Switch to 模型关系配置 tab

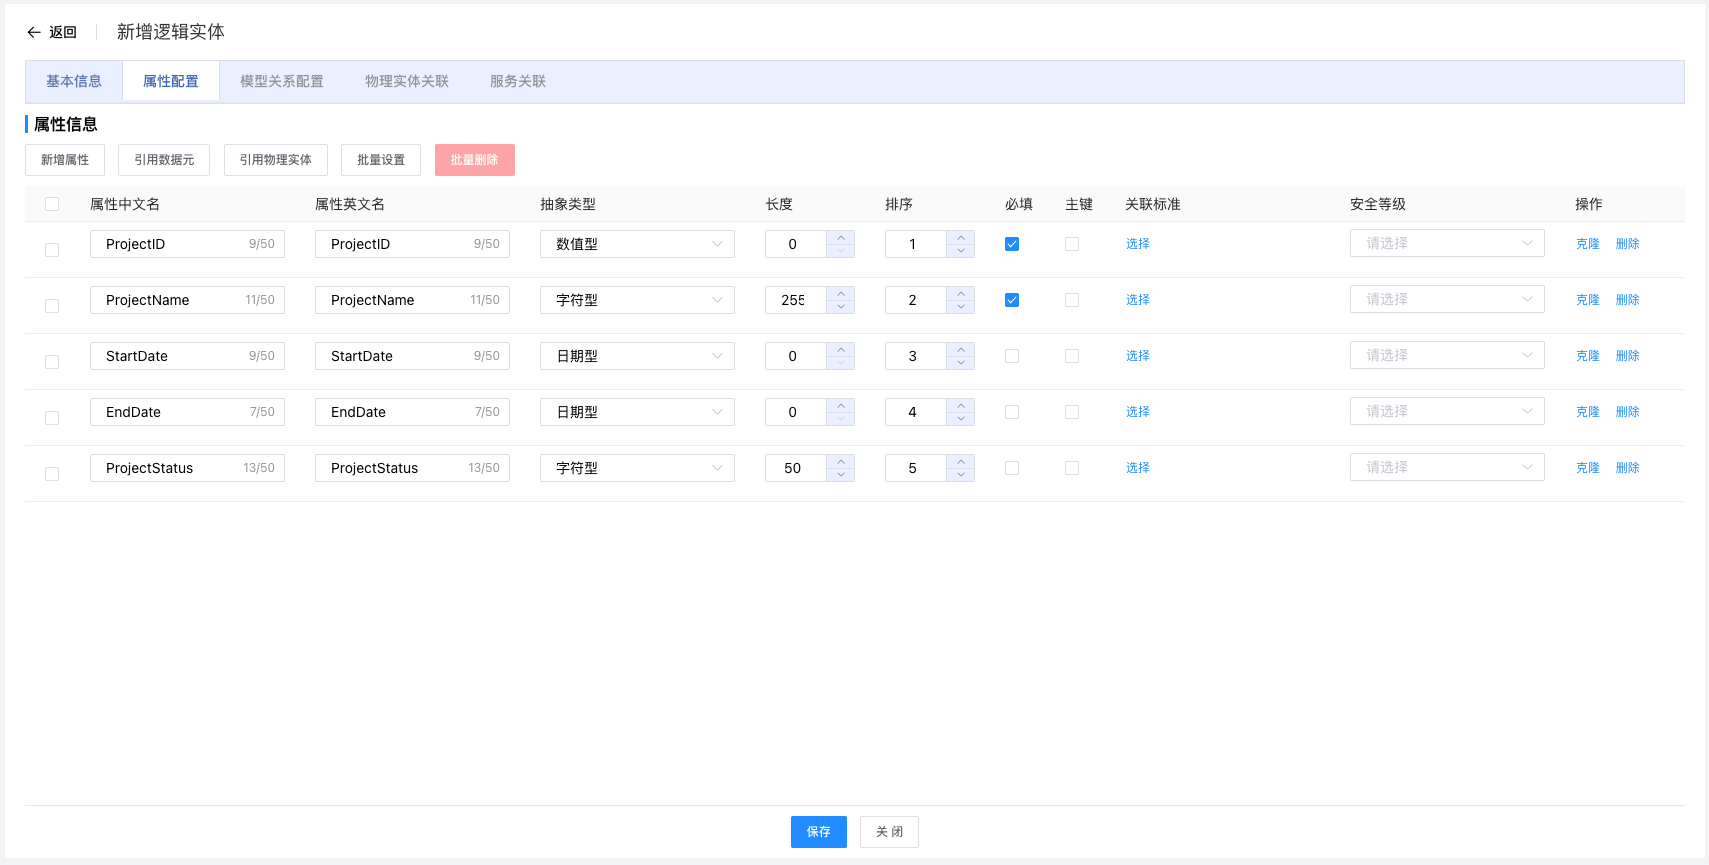click(282, 81)
